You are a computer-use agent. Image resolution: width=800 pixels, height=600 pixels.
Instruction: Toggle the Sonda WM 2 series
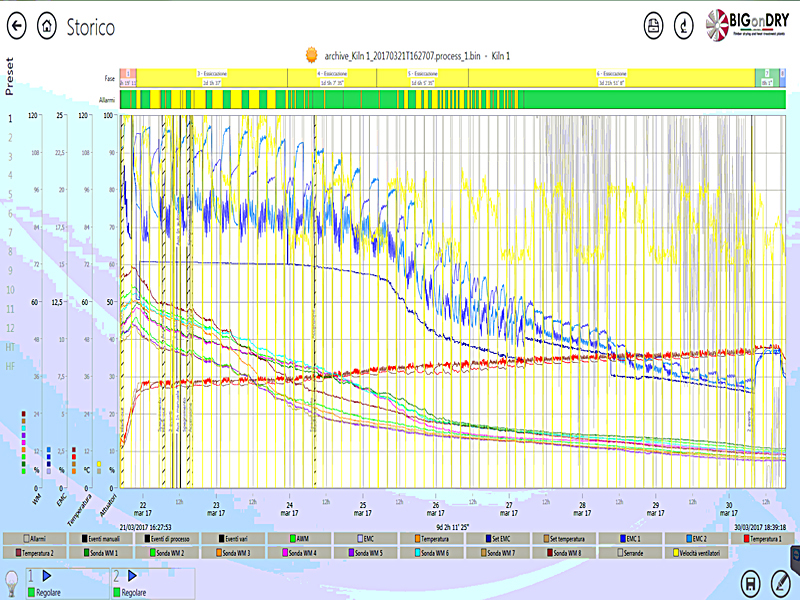click(167, 553)
